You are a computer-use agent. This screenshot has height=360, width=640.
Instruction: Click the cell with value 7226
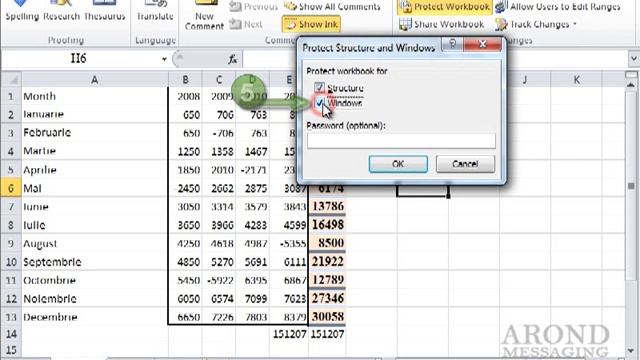(219, 317)
